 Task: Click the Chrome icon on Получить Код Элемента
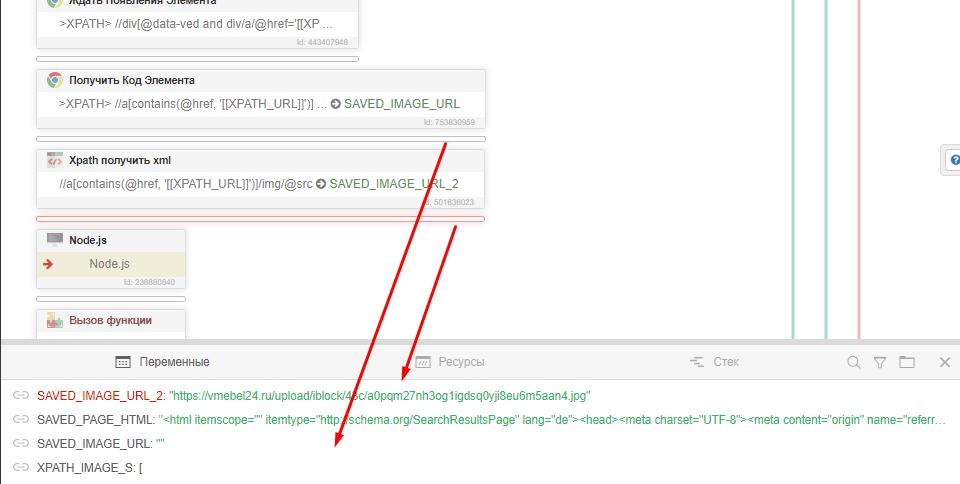pyautogui.click(x=55, y=80)
